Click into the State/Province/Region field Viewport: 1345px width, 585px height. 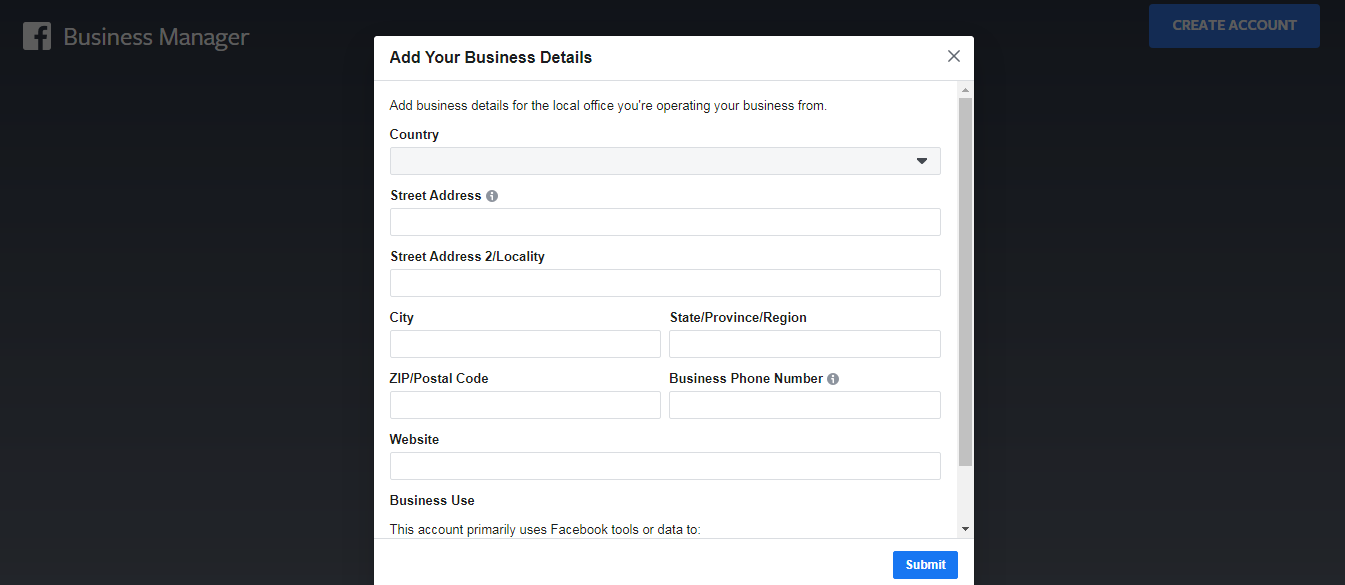805,344
